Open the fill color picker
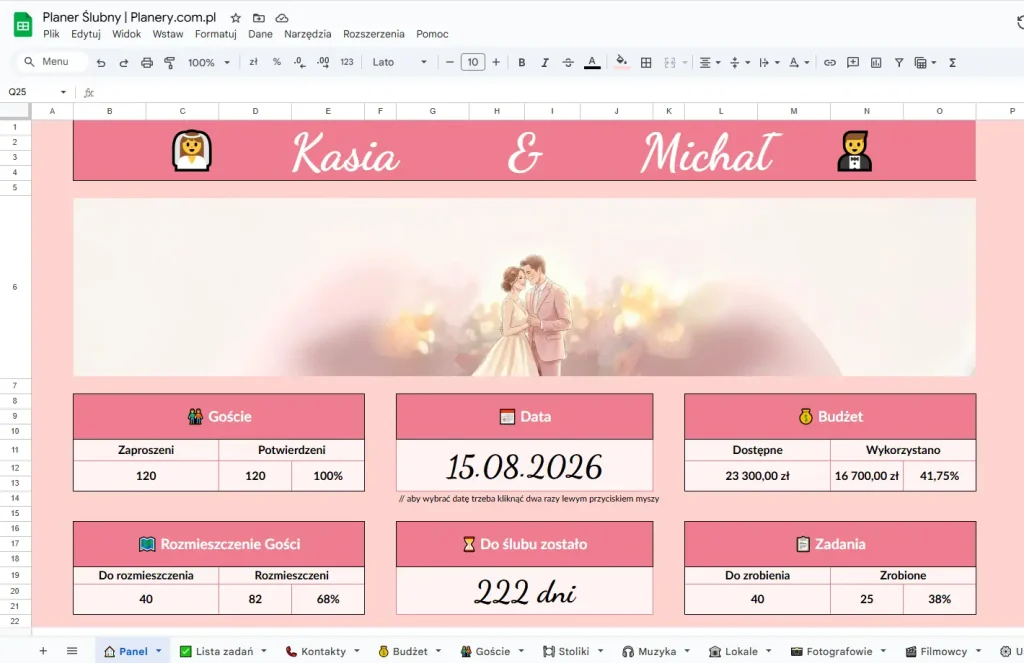 coord(621,63)
